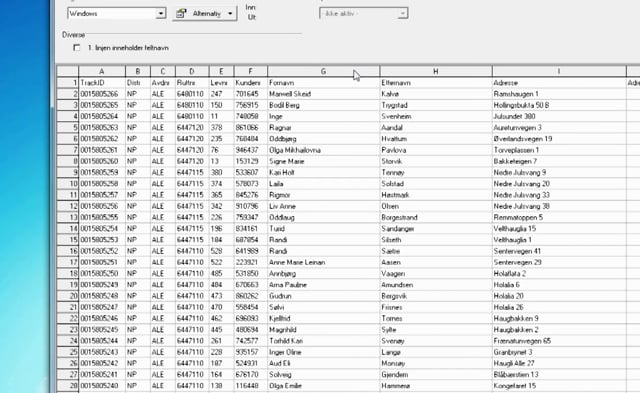Select column C header

tap(163, 71)
